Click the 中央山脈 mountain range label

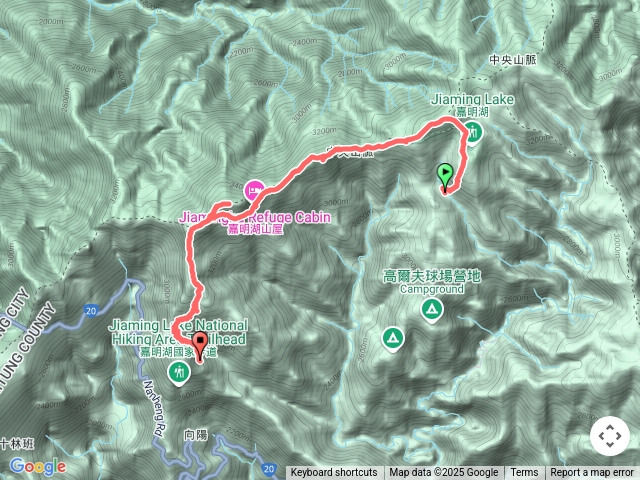513,60
